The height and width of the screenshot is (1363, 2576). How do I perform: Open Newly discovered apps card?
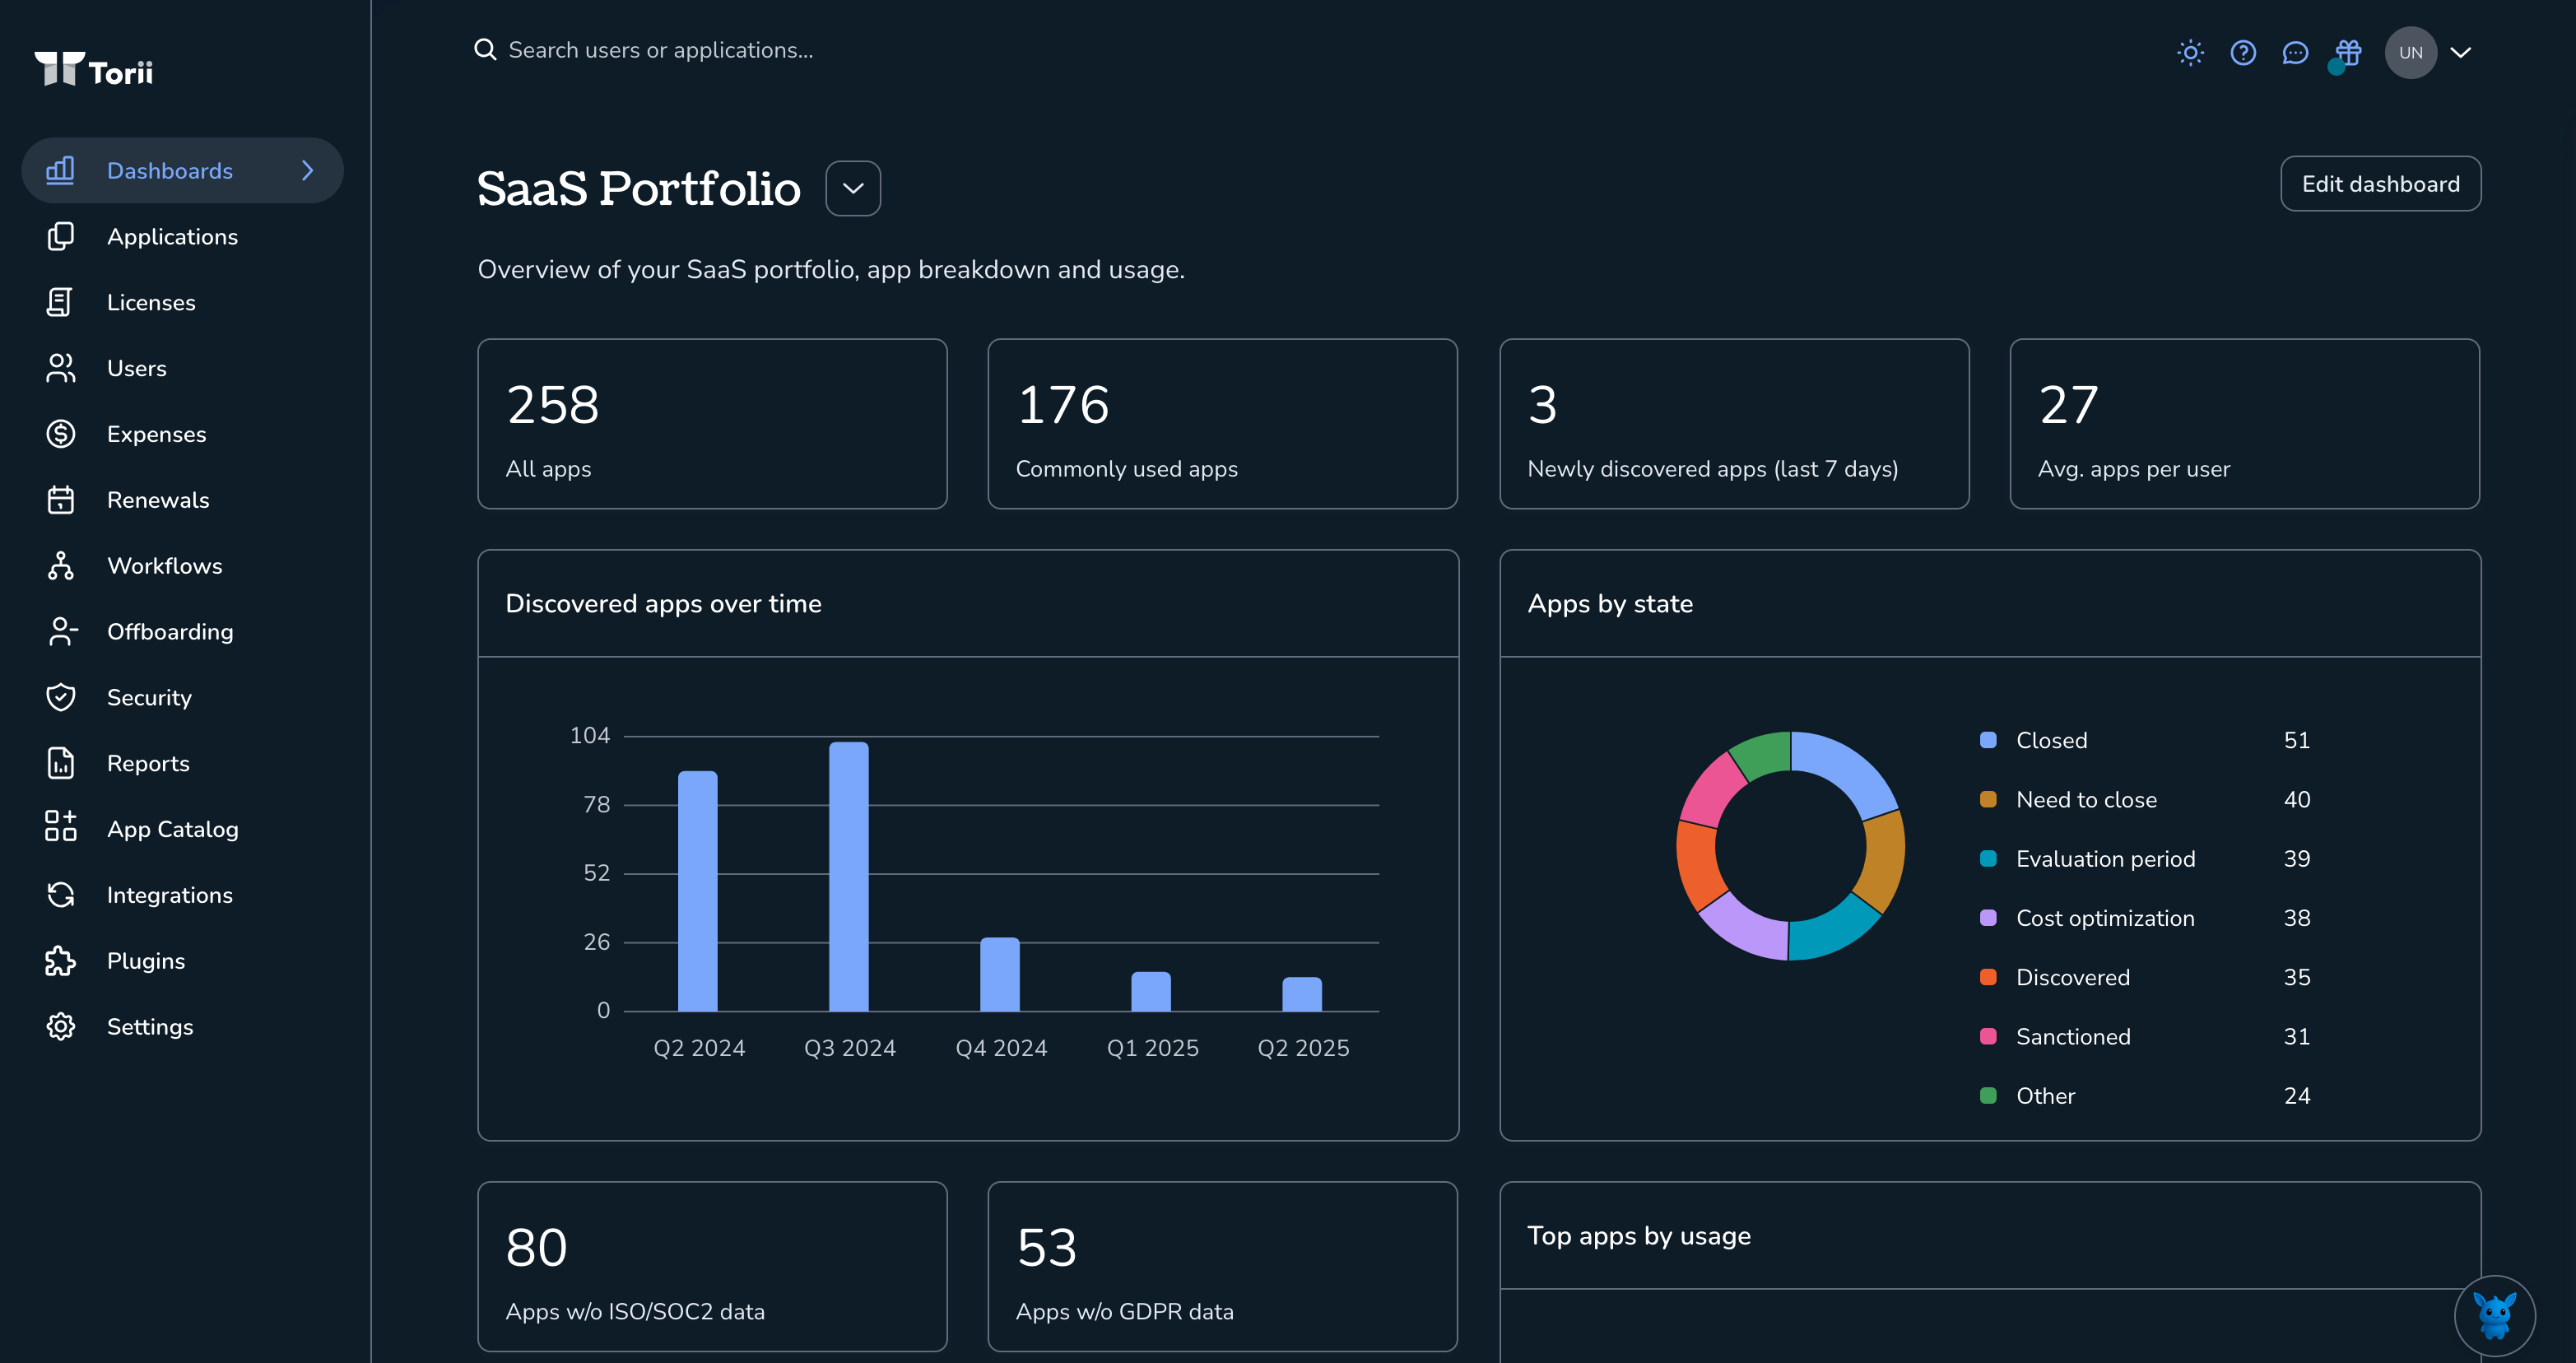(1734, 424)
